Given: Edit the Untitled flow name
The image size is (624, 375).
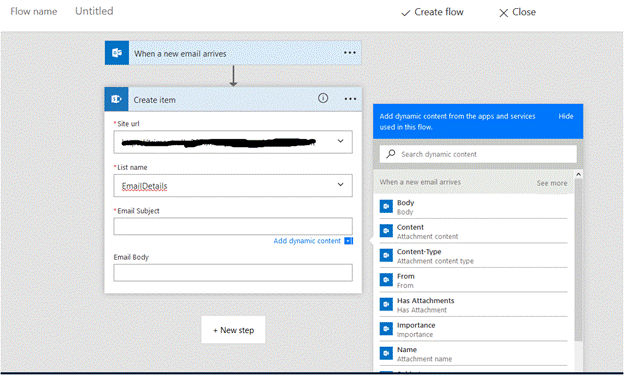Looking at the screenshot, I should coord(94,11).
